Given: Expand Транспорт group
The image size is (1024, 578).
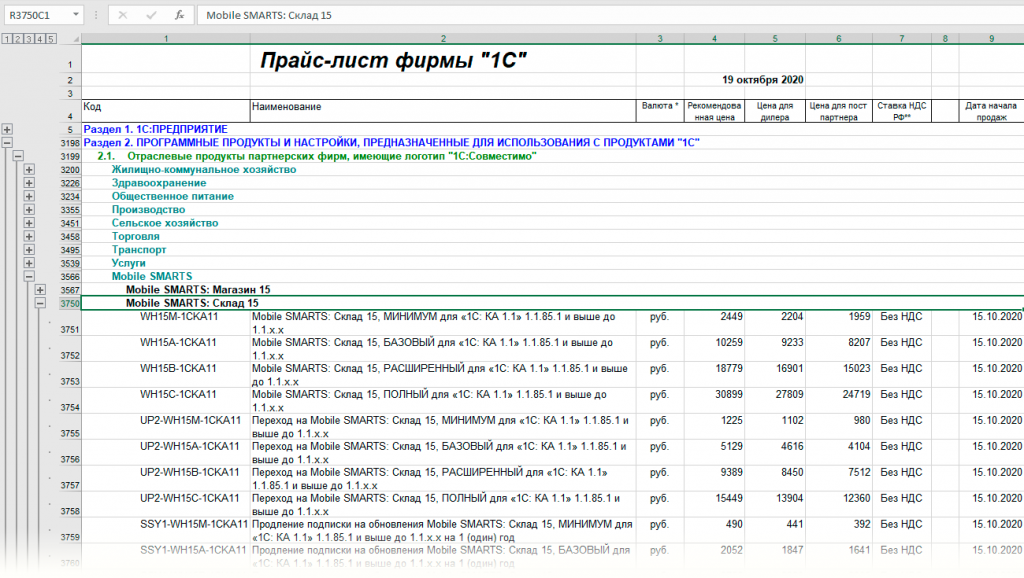Looking at the screenshot, I should 29,249.
